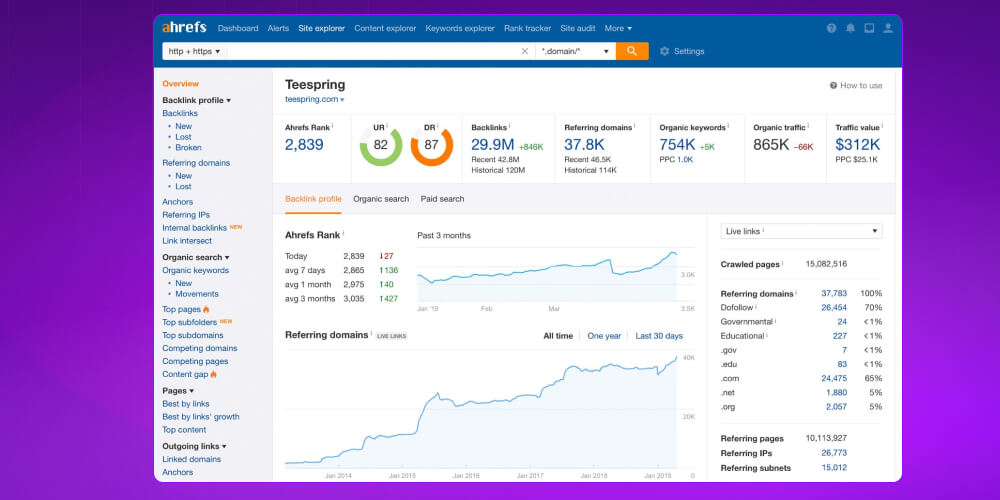Clear the search field with X icon
The width and height of the screenshot is (1000, 500).
(x=524, y=51)
